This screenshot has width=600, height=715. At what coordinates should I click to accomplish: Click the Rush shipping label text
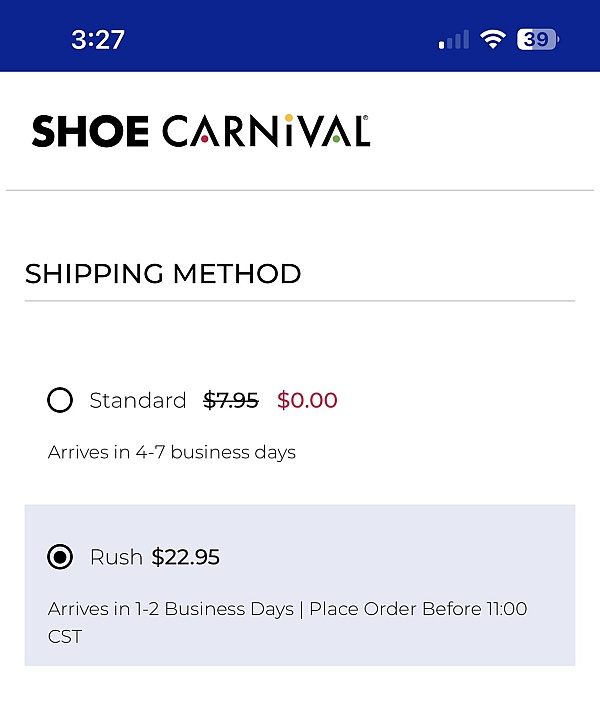(116, 557)
